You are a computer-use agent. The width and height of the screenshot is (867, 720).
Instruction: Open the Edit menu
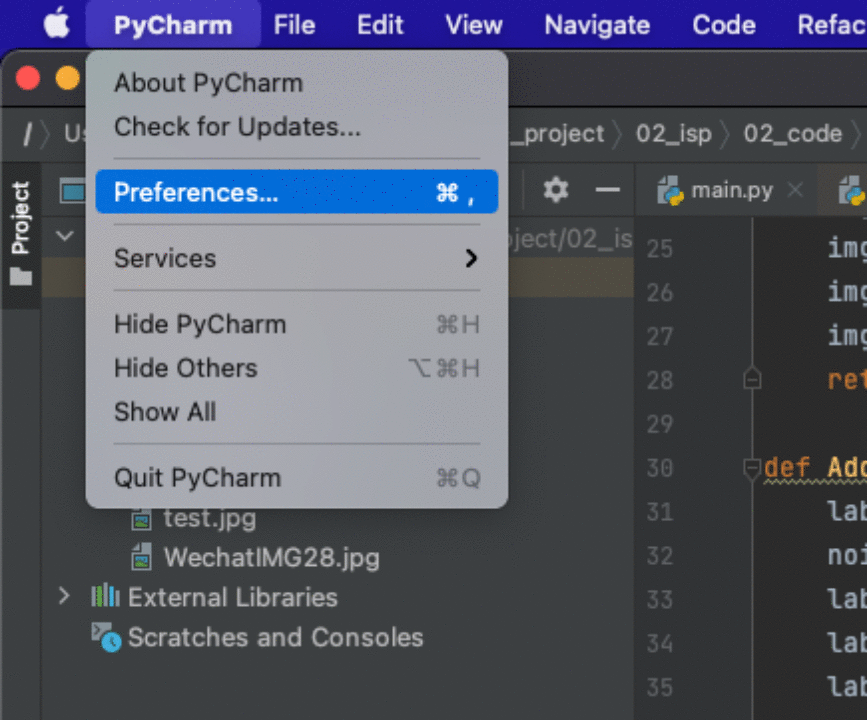click(380, 25)
